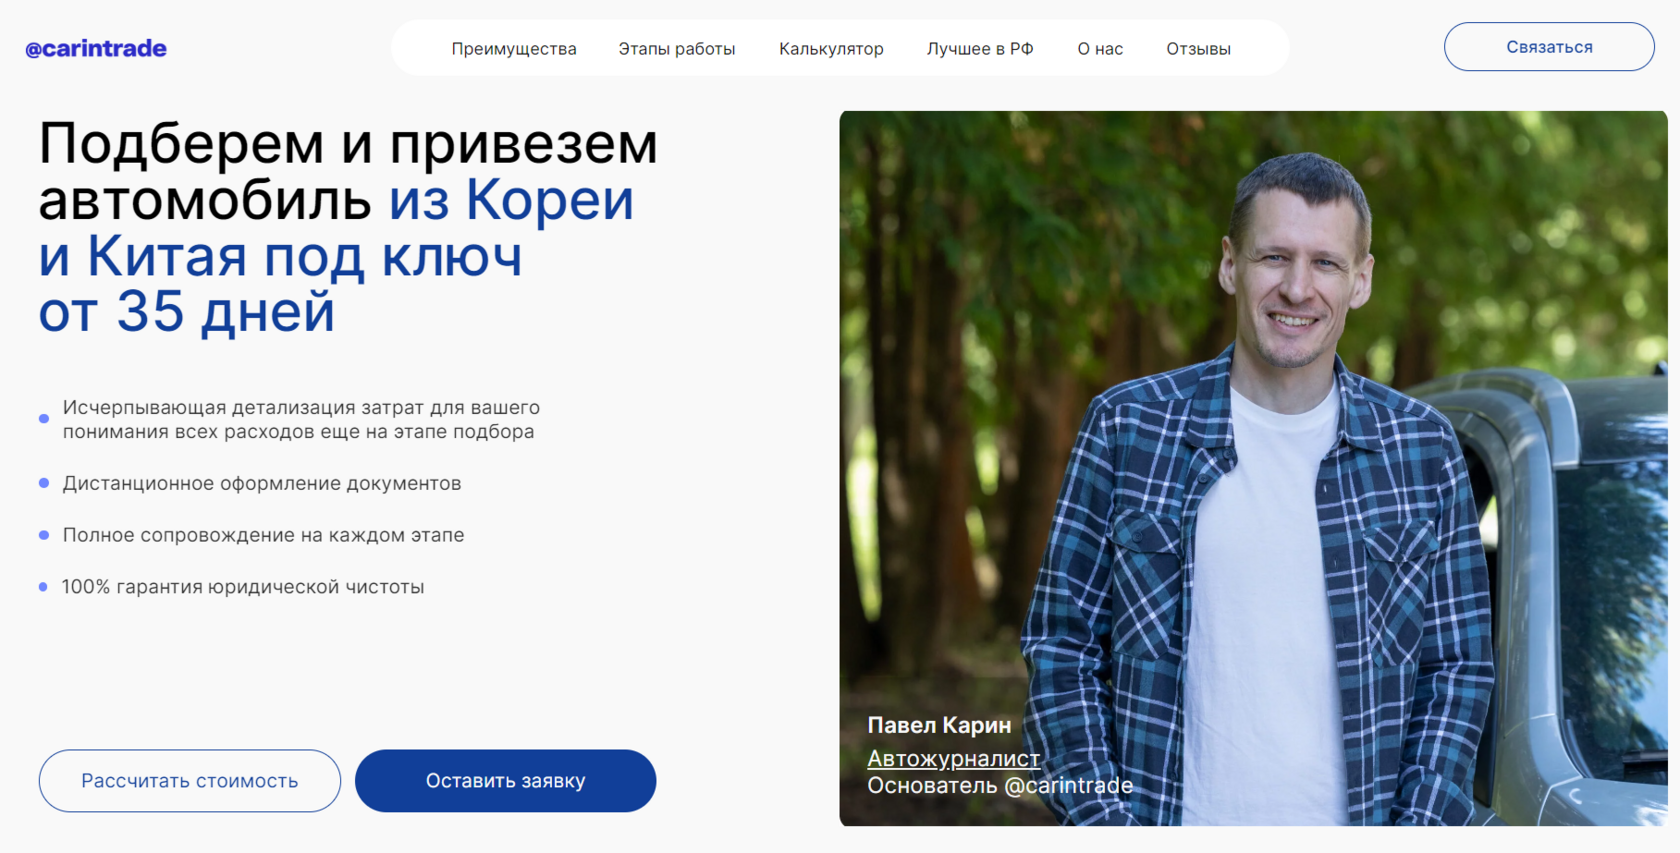1680x853 pixels.
Task: Open the Калькулятор nav link
Action: (831, 48)
